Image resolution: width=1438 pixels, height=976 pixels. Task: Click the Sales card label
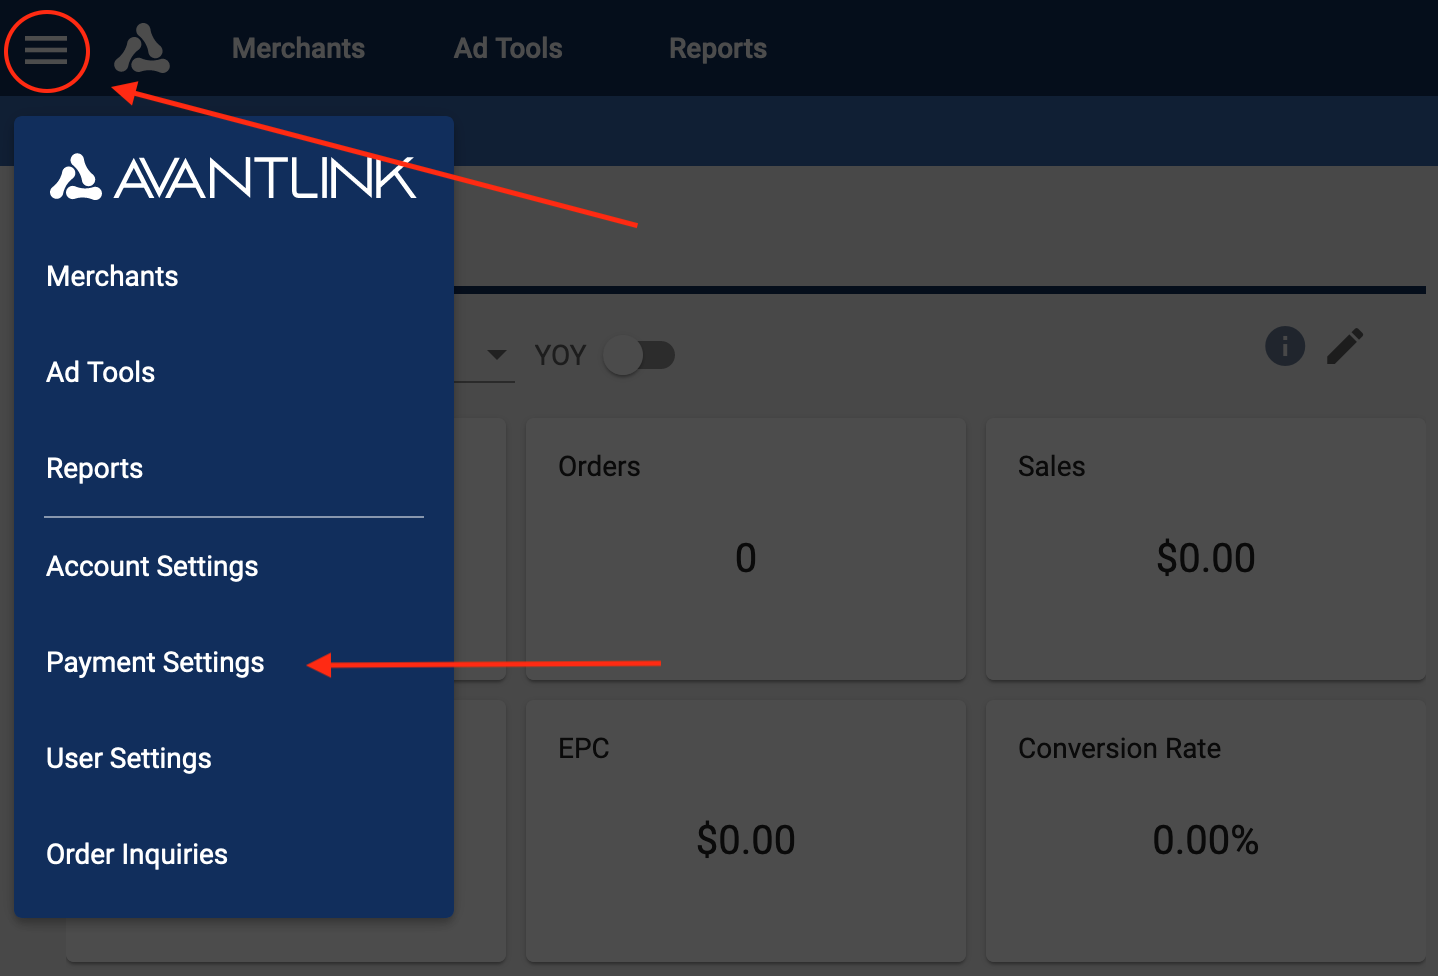coord(1051,466)
